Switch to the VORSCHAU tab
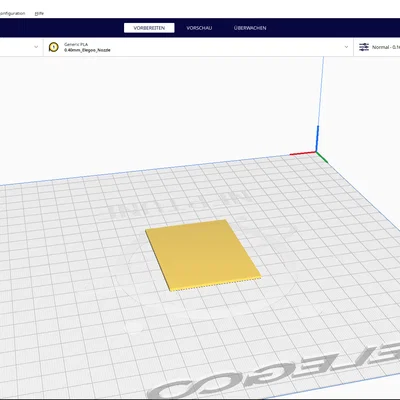The width and height of the screenshot is (400, 400). (199, 28)
